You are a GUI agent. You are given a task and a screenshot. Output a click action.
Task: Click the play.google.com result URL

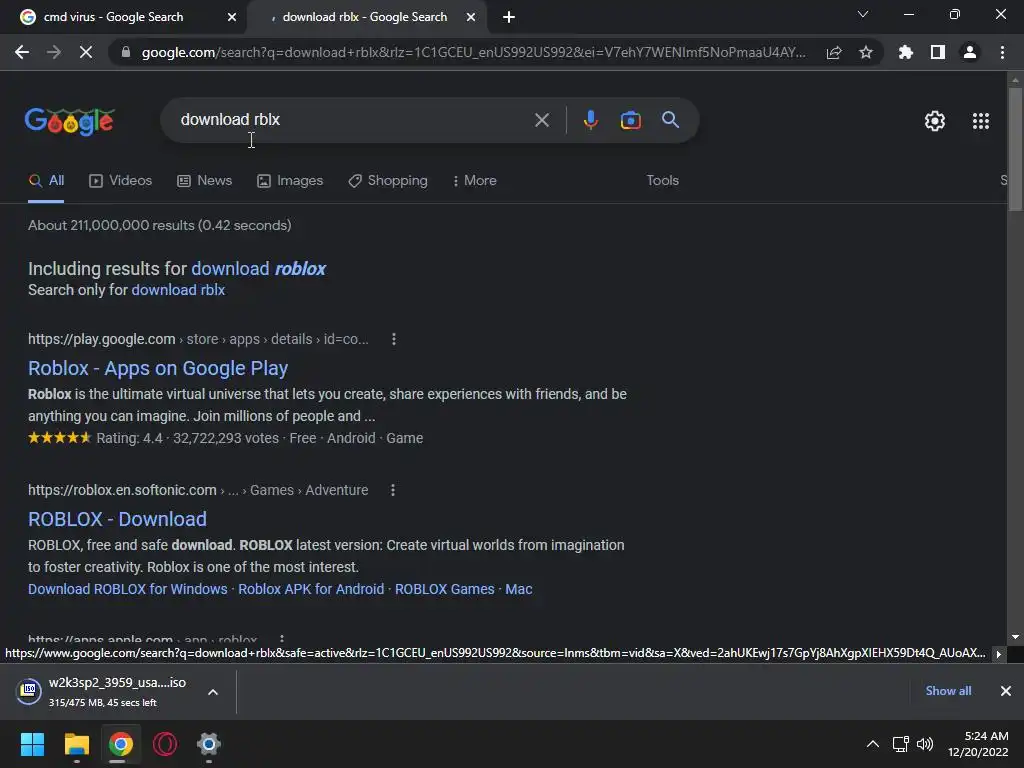(x=198, y=340)
